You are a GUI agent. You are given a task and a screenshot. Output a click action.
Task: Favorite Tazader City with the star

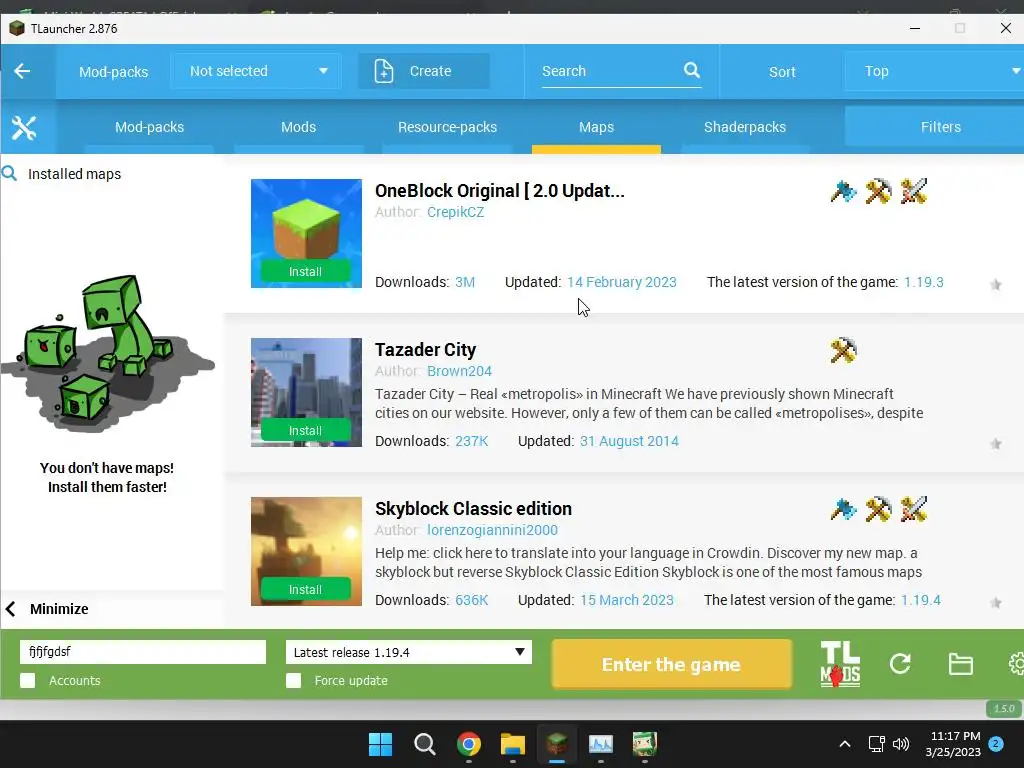[x=995, y=443]
